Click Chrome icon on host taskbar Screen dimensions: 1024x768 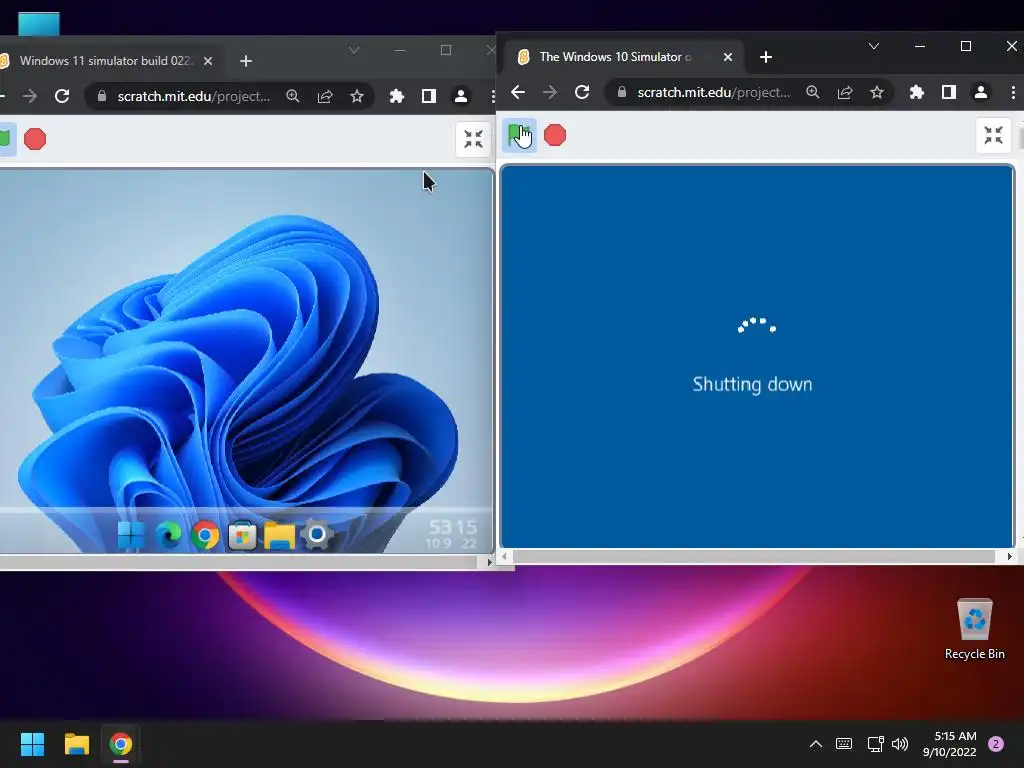pyautogui.click(x=121, y=744)
